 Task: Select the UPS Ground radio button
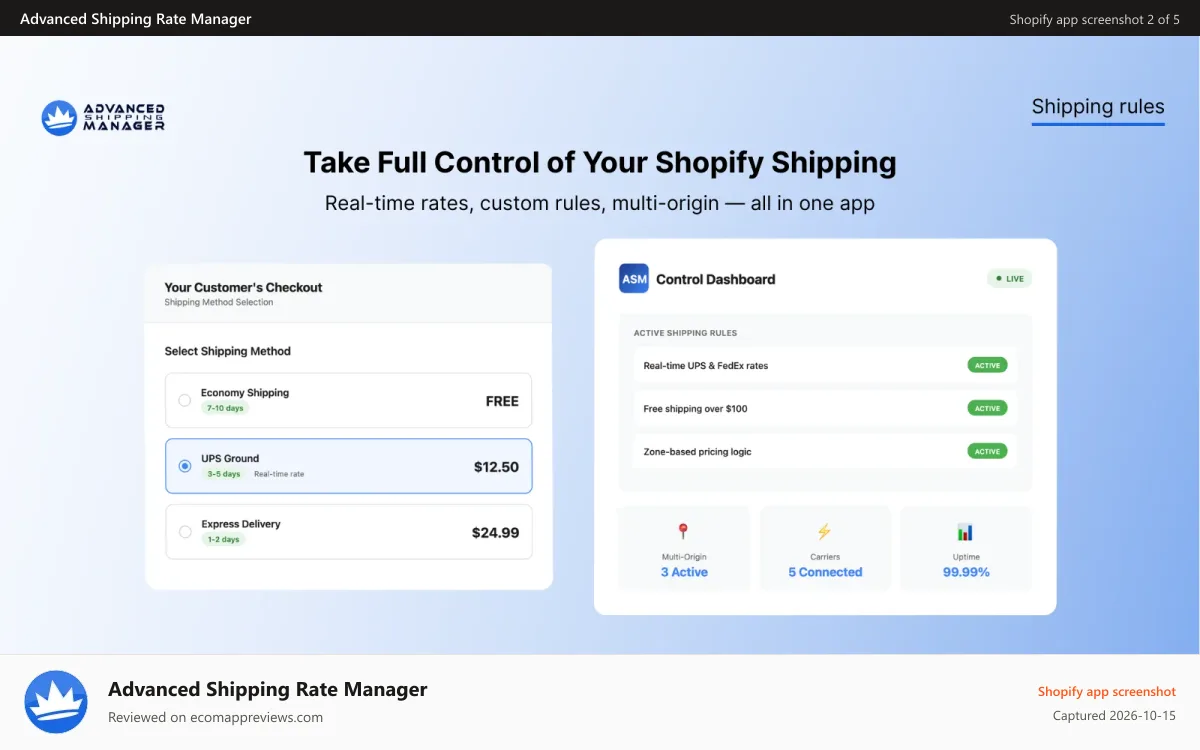[x=184, y=466]
